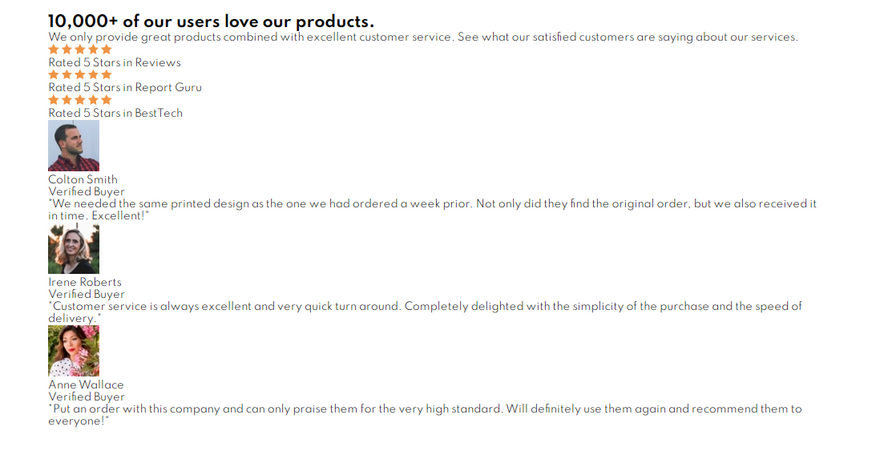Click the star row above BestTech rating

pos(80,100)
